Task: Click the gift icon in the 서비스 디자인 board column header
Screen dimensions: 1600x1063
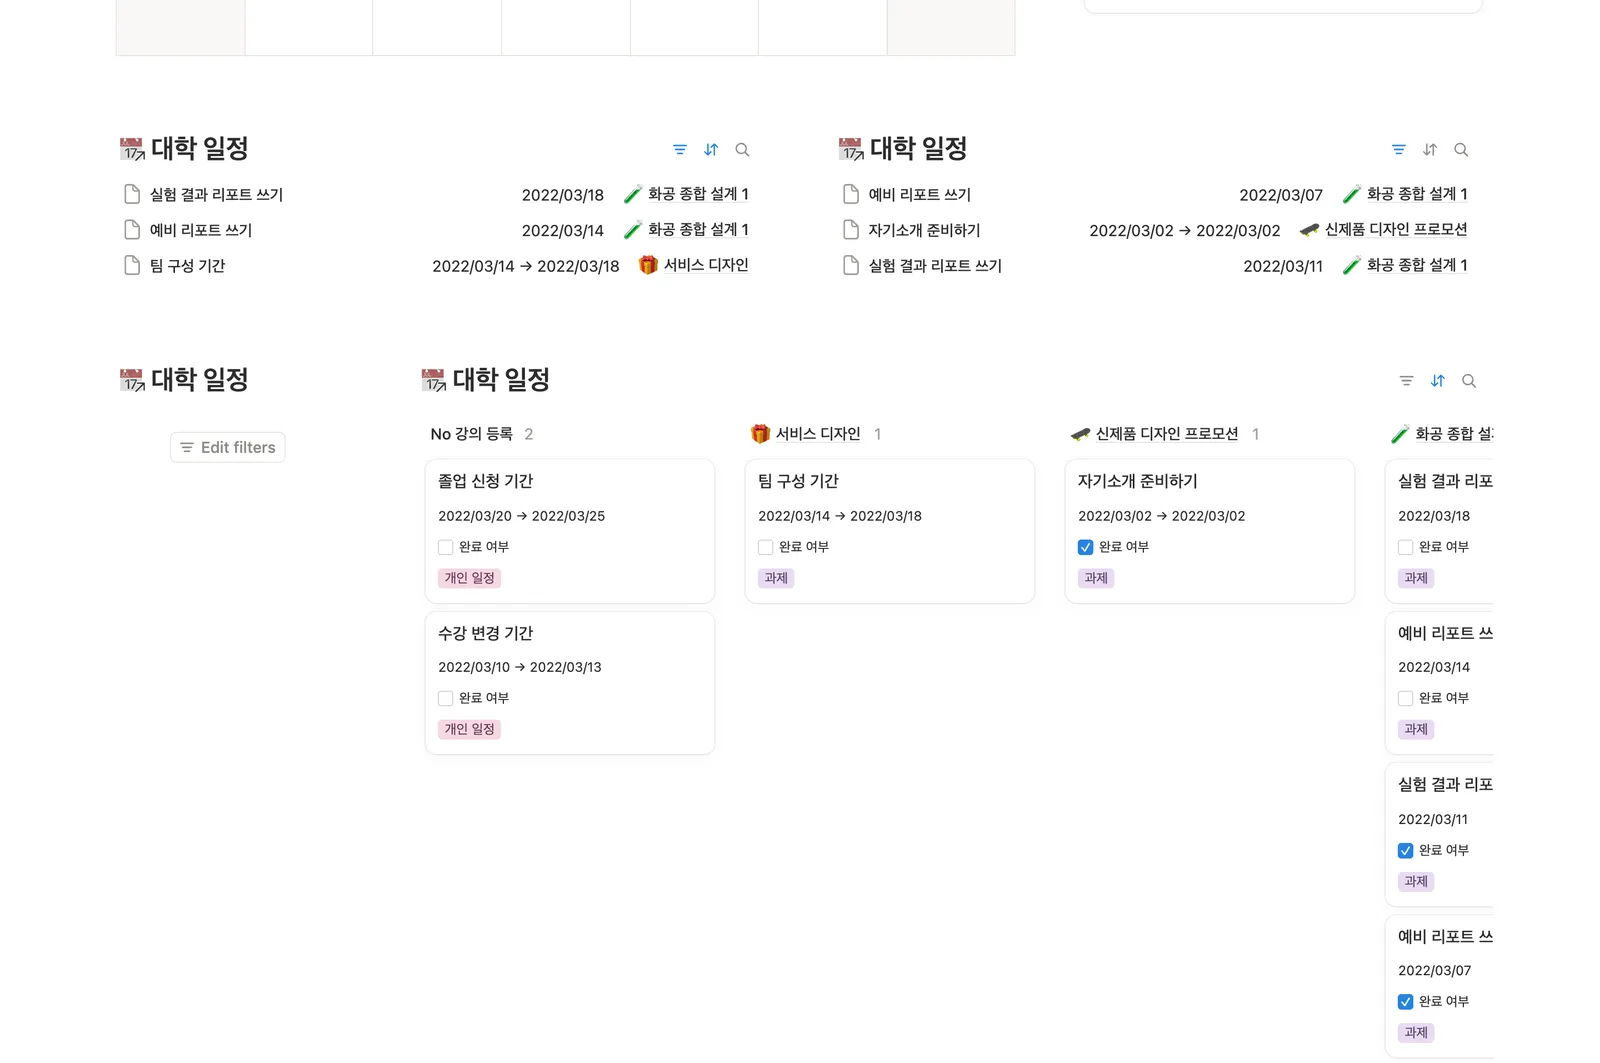Action: point(760,434)
